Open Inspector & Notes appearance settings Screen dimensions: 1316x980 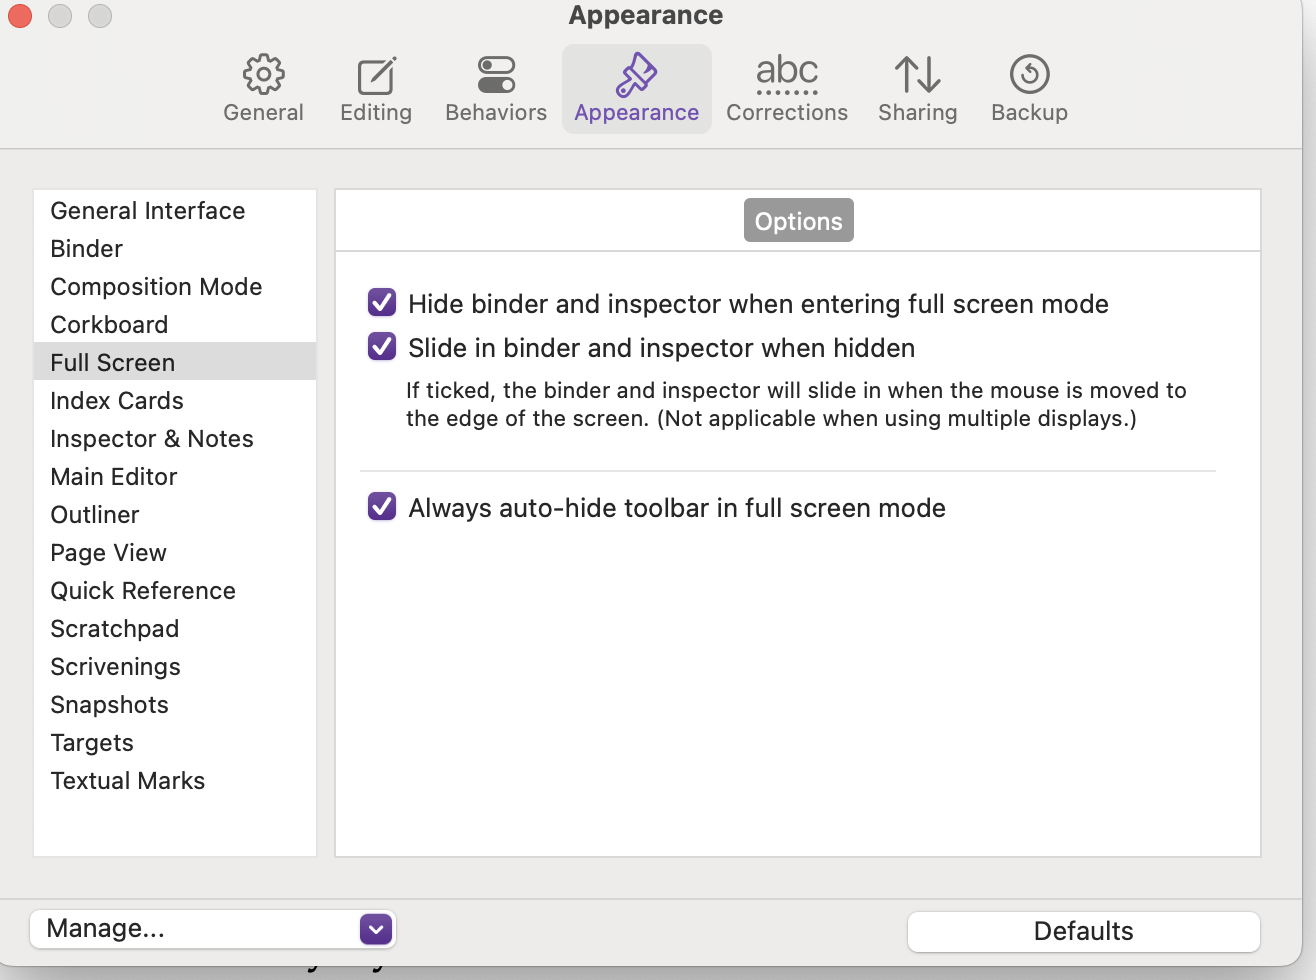152,439
